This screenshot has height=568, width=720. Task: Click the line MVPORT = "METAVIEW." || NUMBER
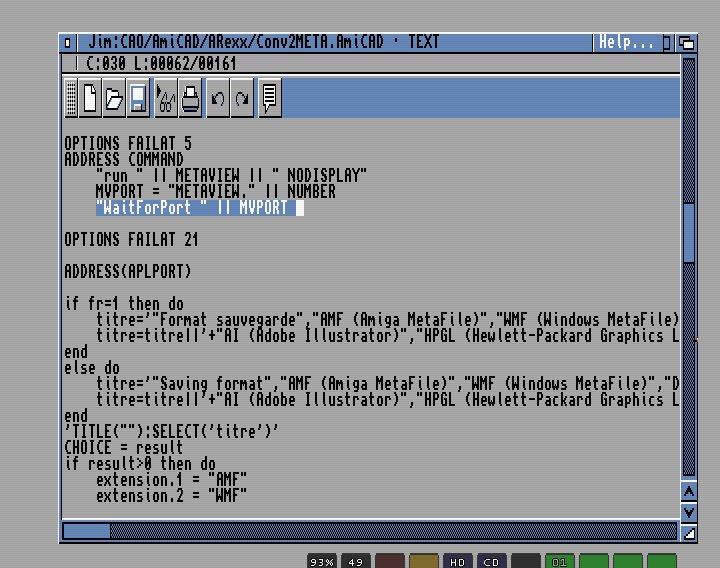216,191
